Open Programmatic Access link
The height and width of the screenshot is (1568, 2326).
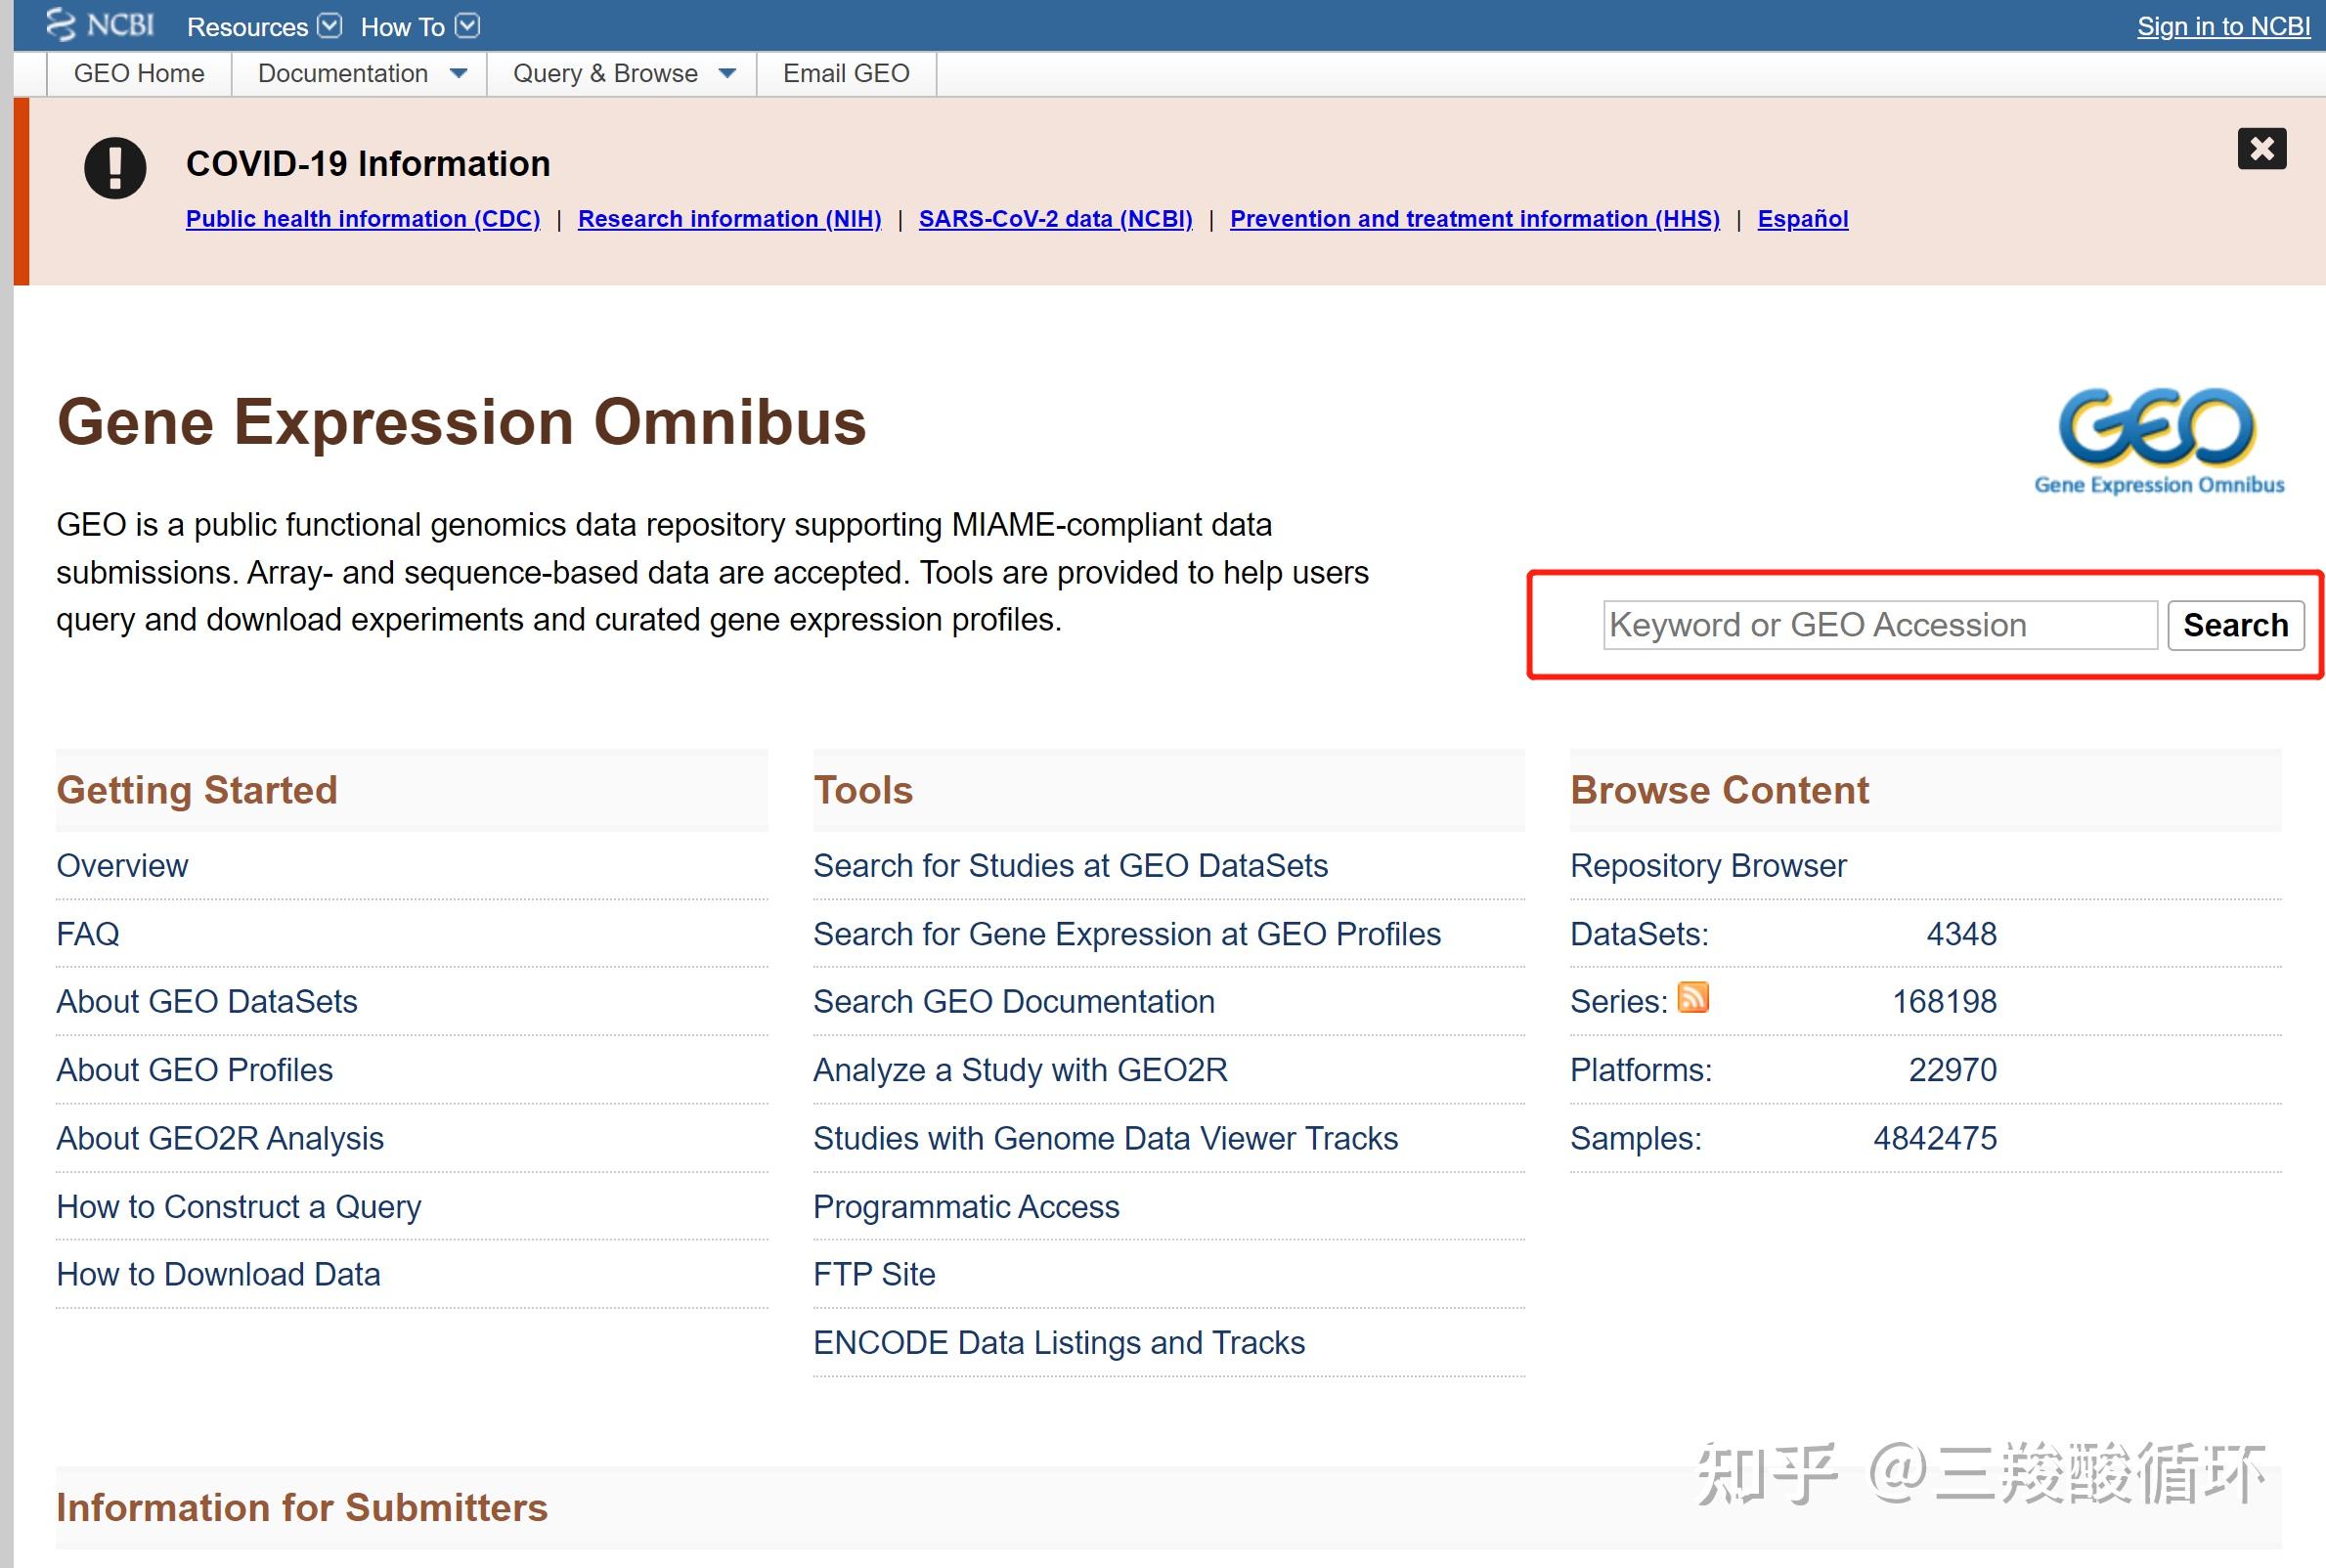pos(966,1207)
